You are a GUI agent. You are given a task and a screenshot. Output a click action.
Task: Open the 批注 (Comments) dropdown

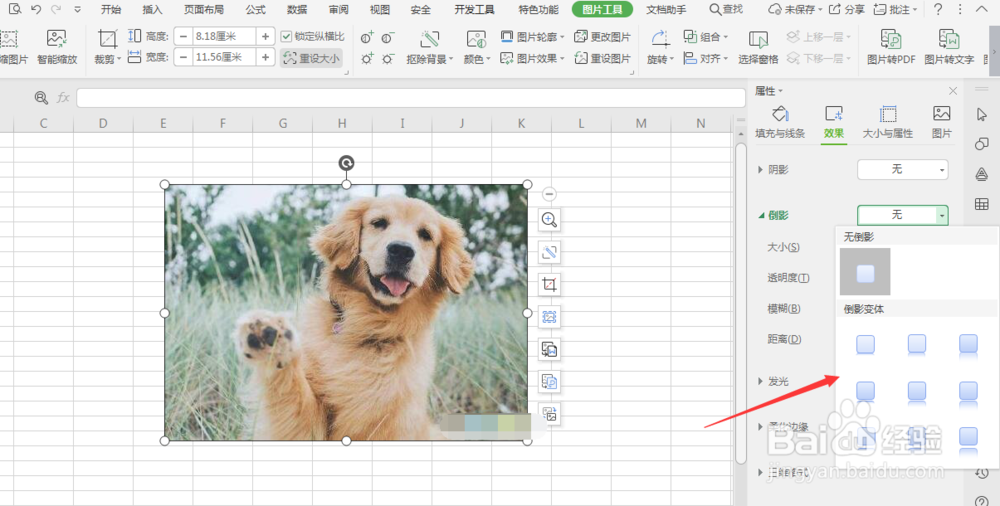point(895,10)
